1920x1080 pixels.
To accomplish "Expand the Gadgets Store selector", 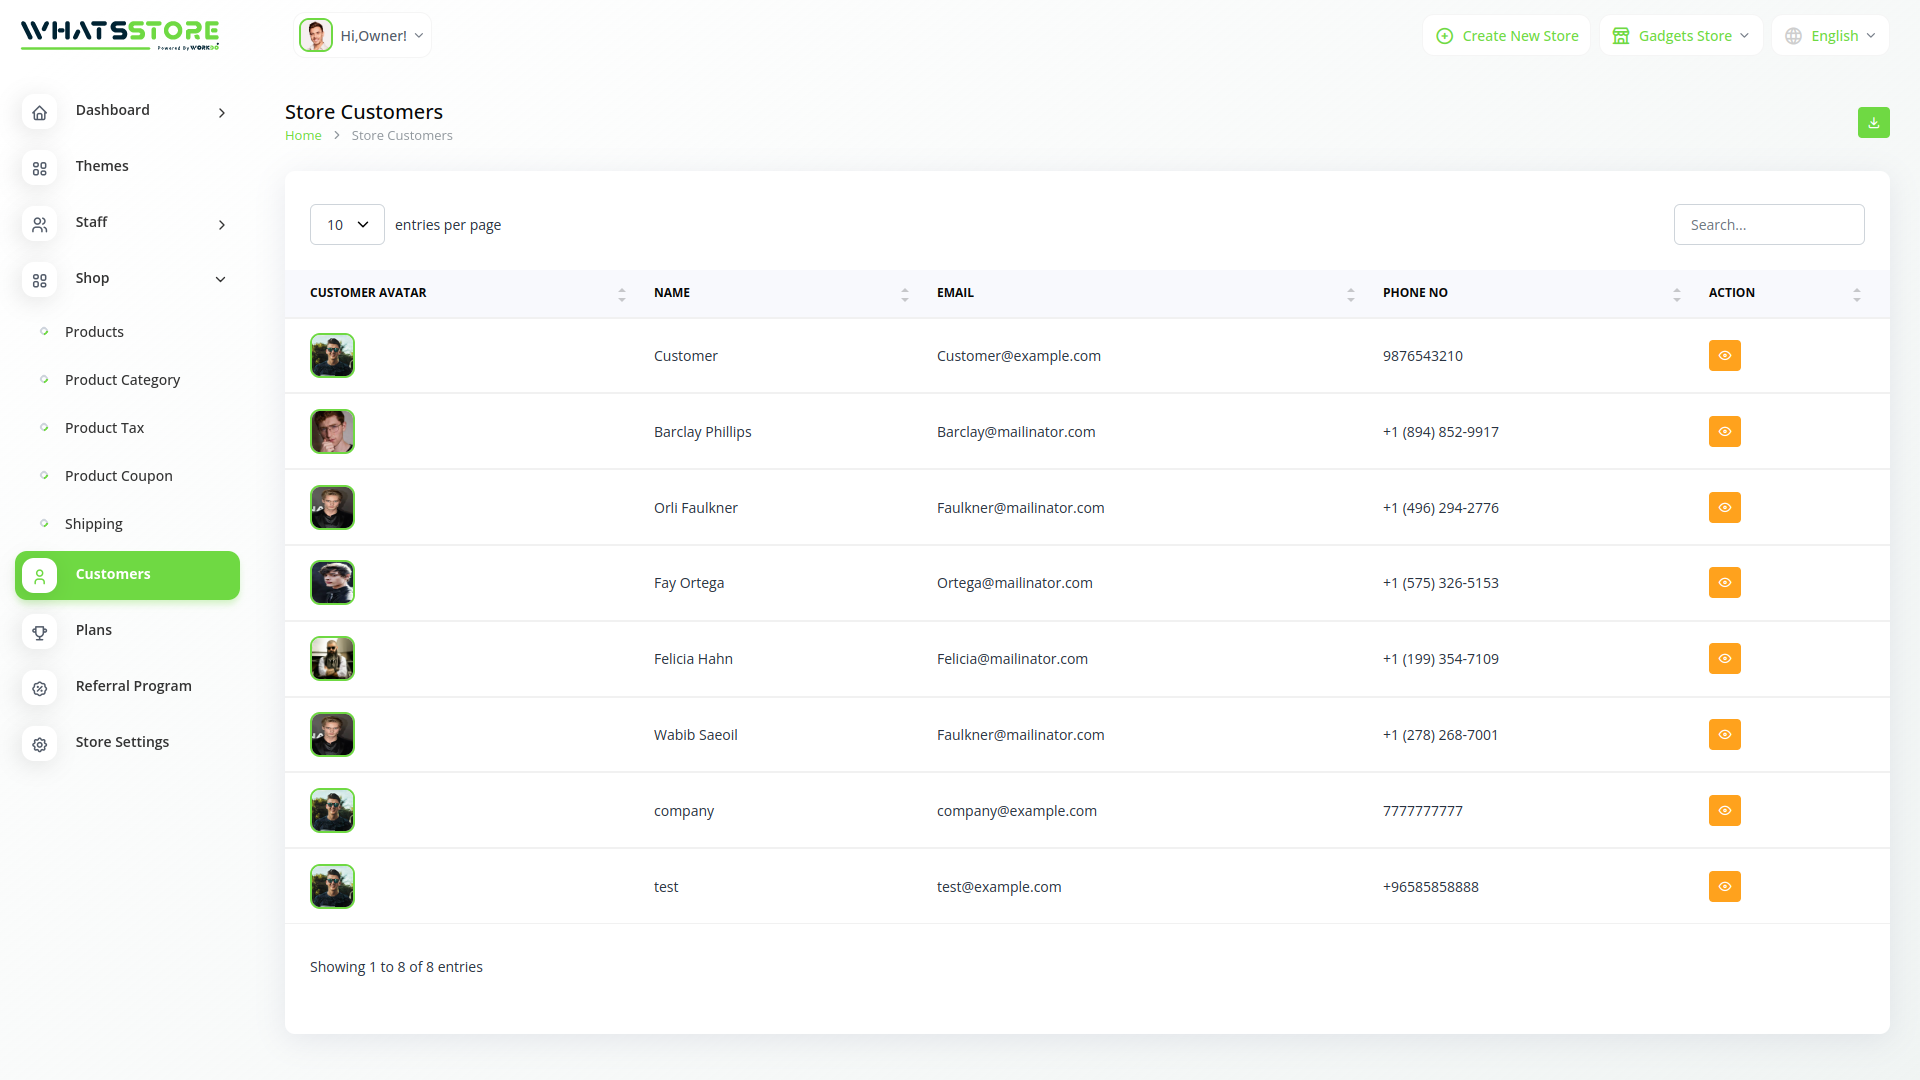I will coord(1681,35).
